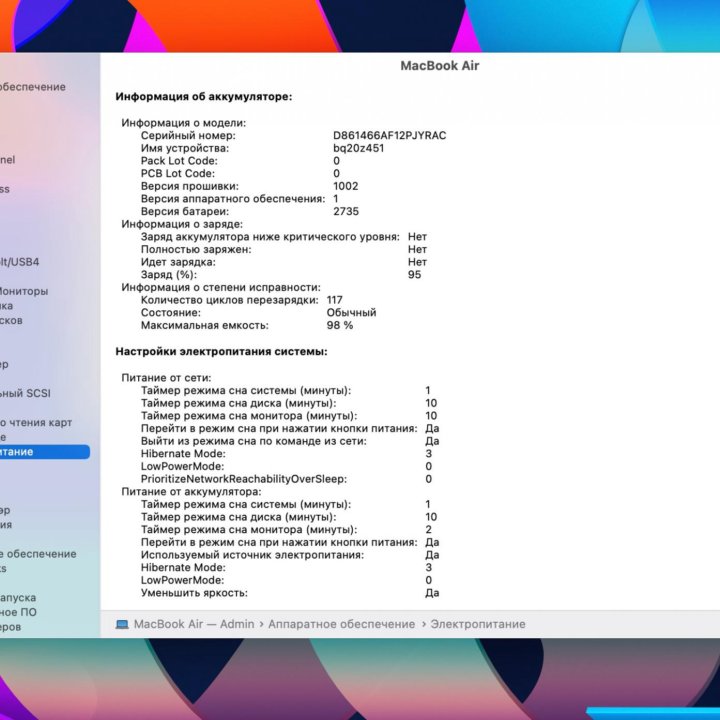Select the highlighted Электропитание sidebar item
Viewport: 720px width, 720px height.
(40, 452)
